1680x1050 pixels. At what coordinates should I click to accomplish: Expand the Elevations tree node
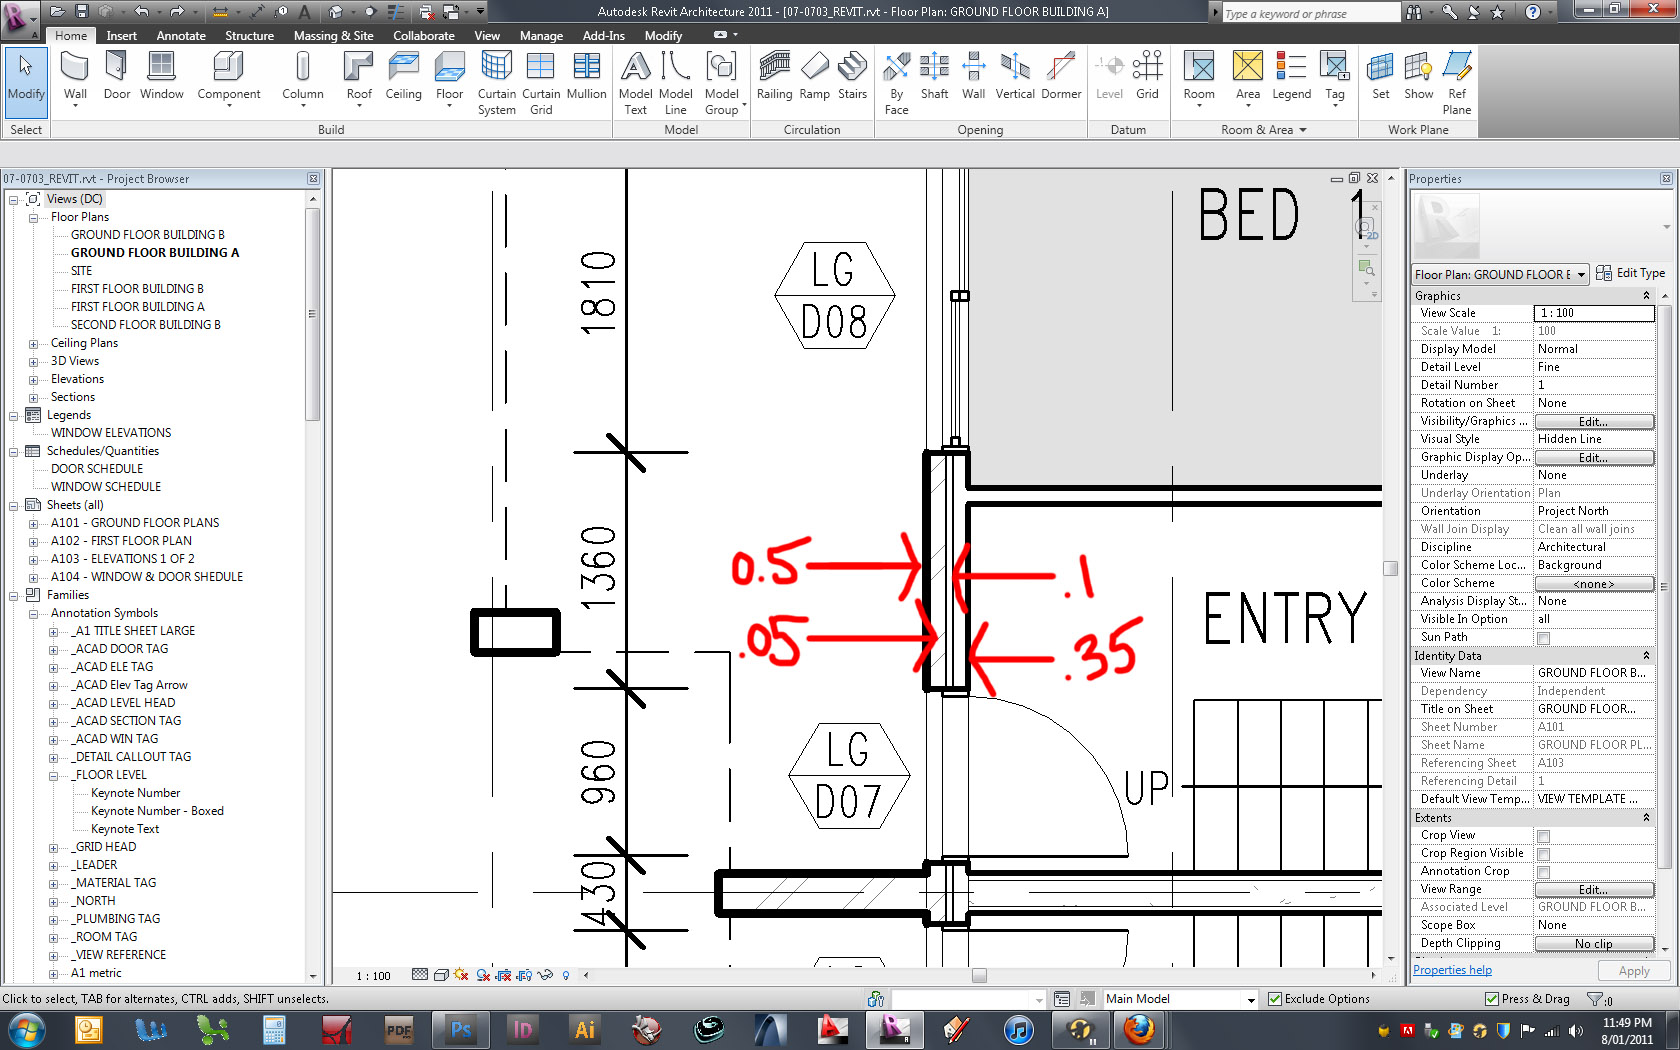click(x=33, y=379)
